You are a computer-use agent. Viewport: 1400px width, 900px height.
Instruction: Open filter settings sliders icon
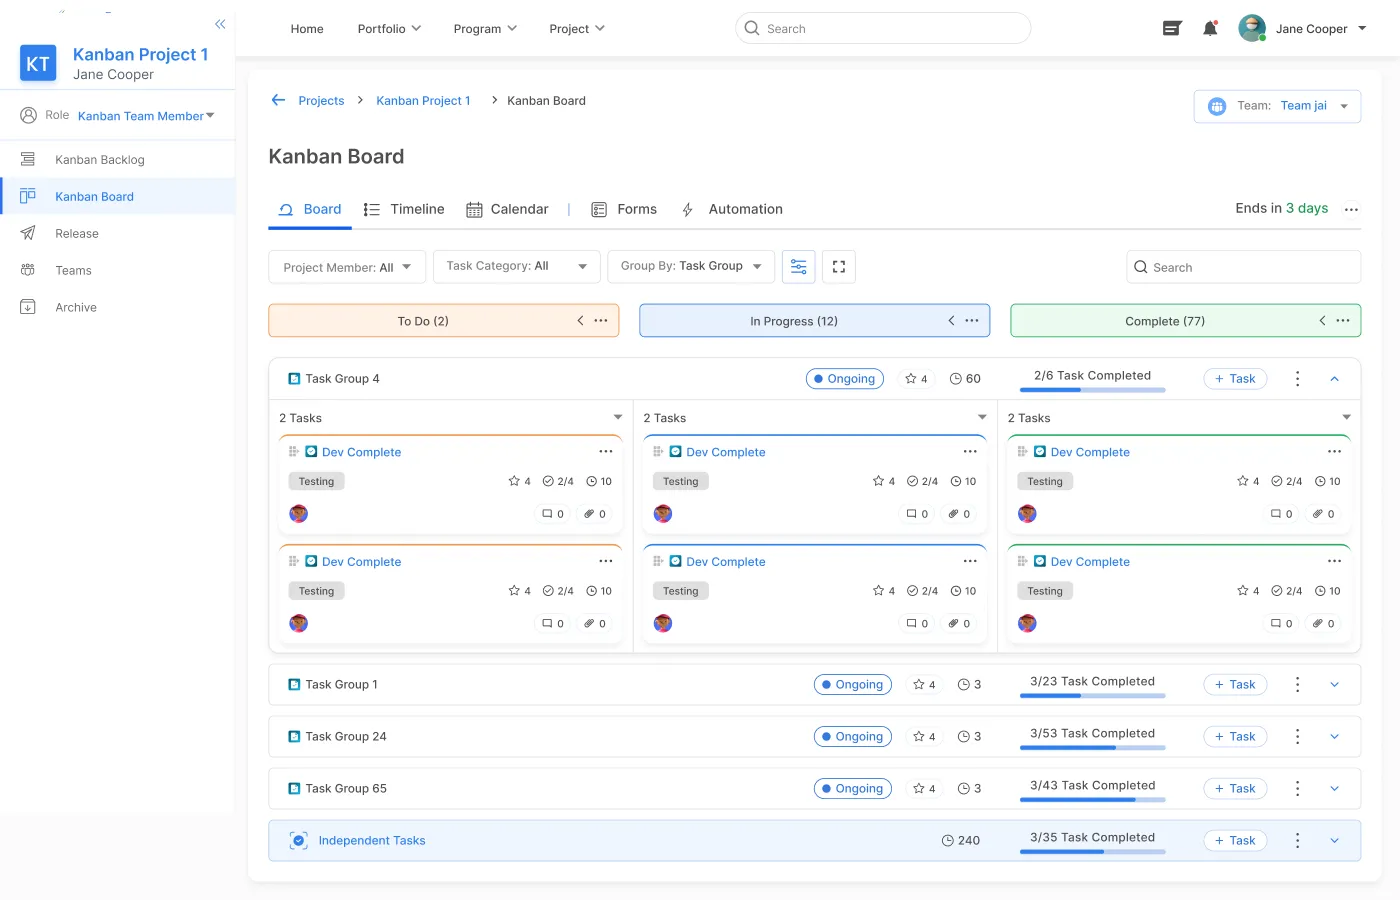[x=799, y=267]
